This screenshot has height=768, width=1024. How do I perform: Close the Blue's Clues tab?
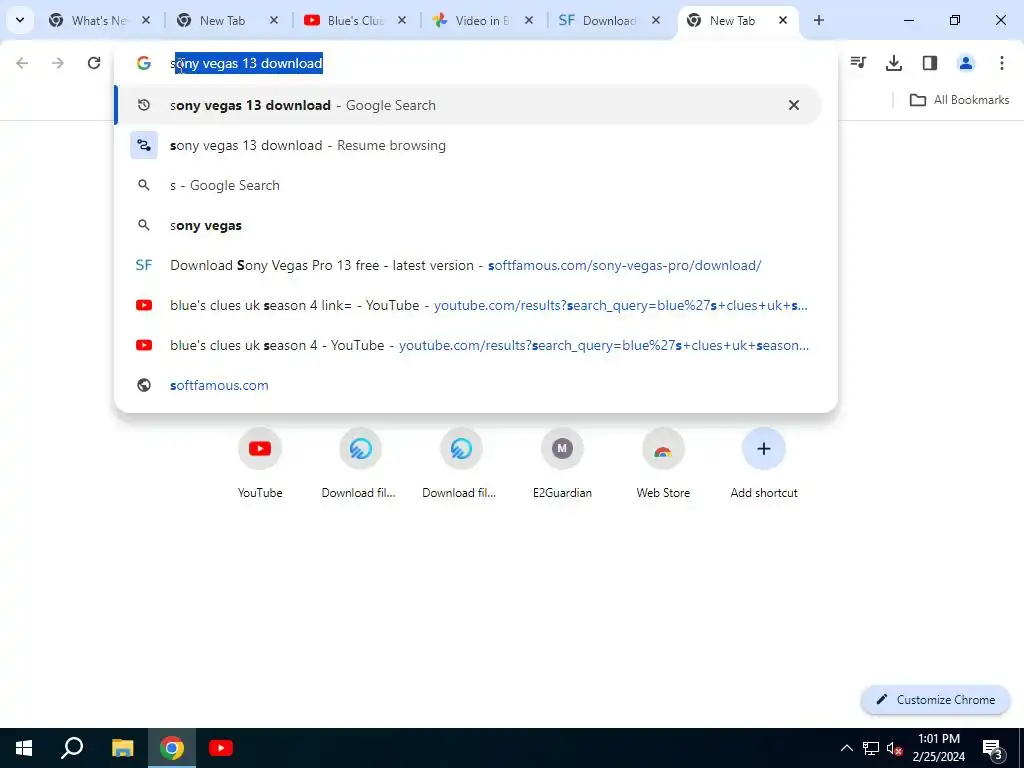402,20
